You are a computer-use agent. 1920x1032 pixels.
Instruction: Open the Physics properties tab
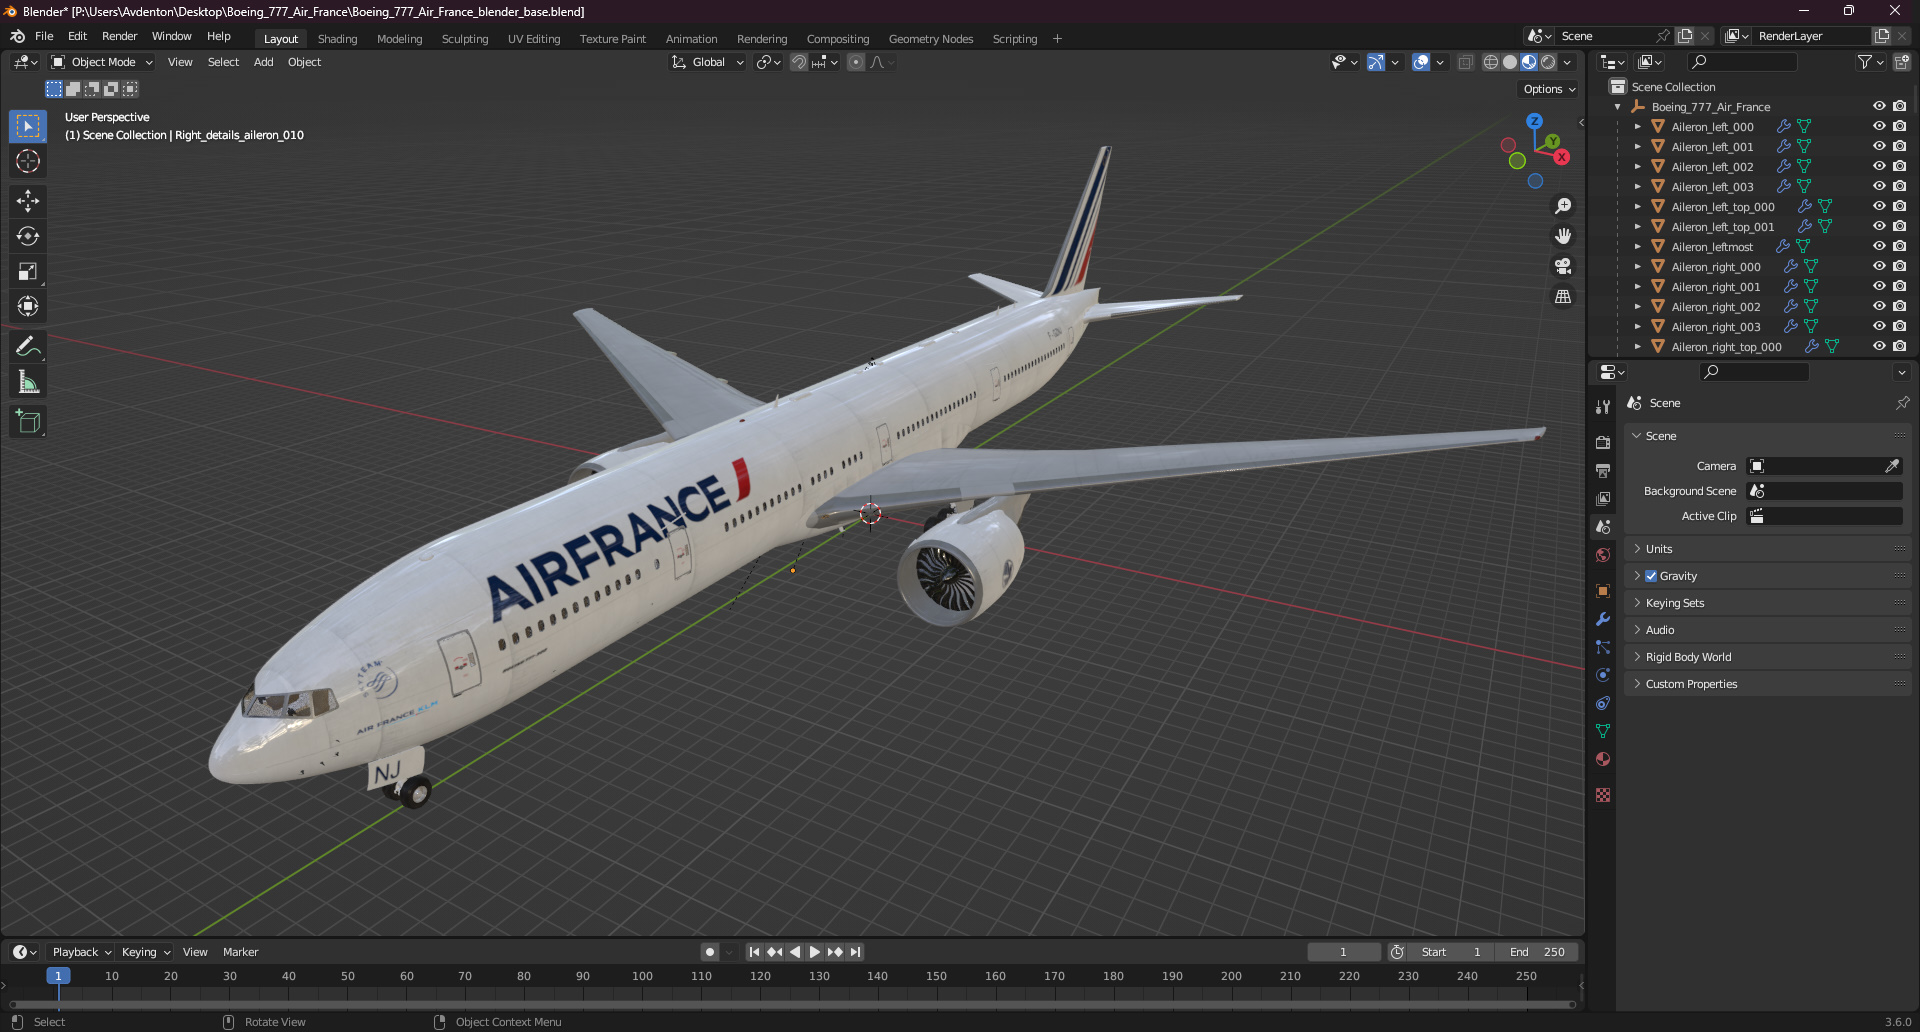[x=1603, y=675]
